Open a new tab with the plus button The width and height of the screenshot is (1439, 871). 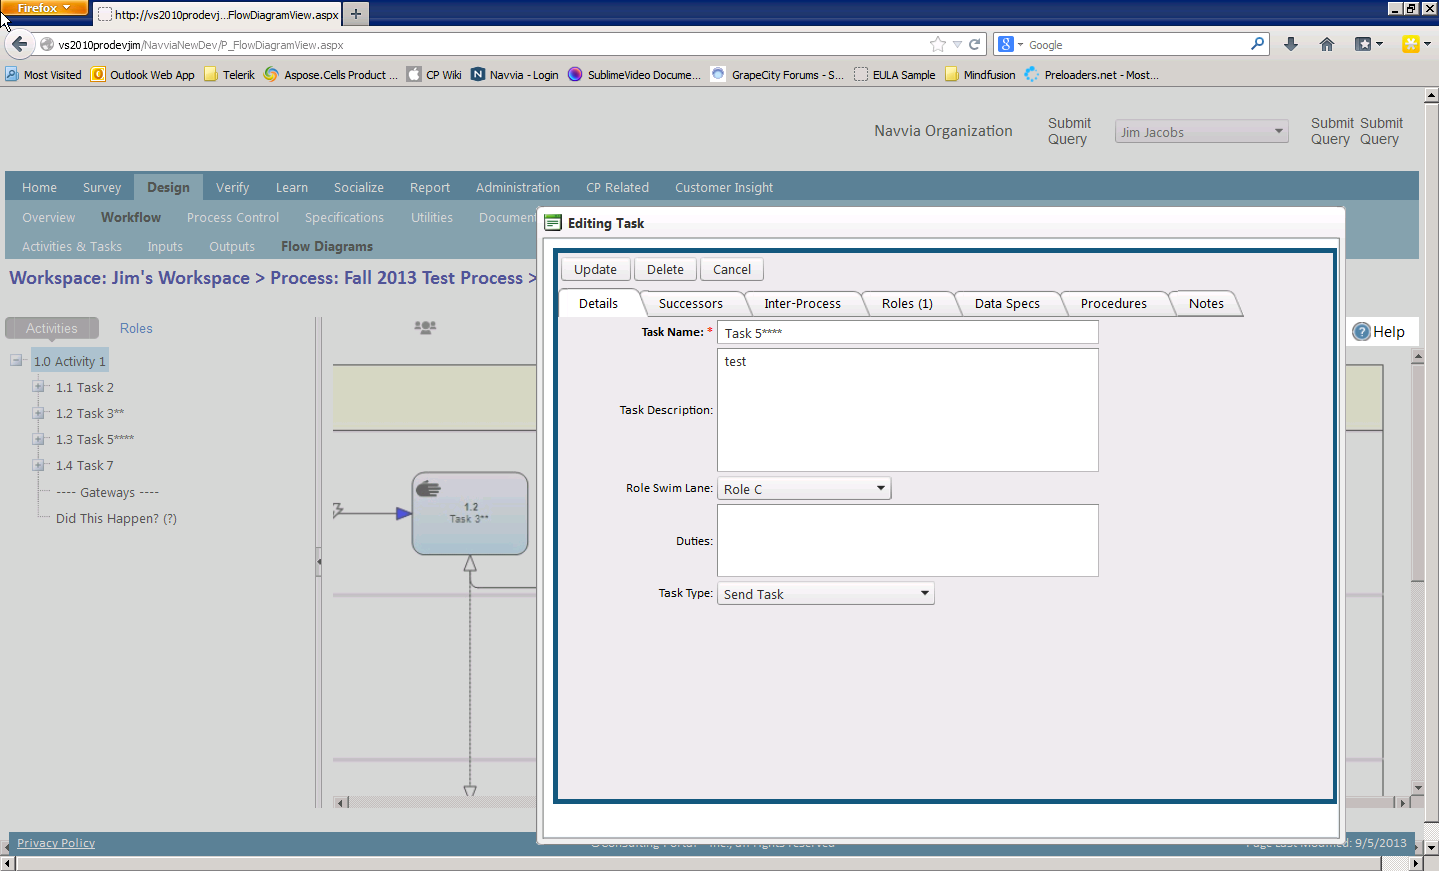[356, 14]
